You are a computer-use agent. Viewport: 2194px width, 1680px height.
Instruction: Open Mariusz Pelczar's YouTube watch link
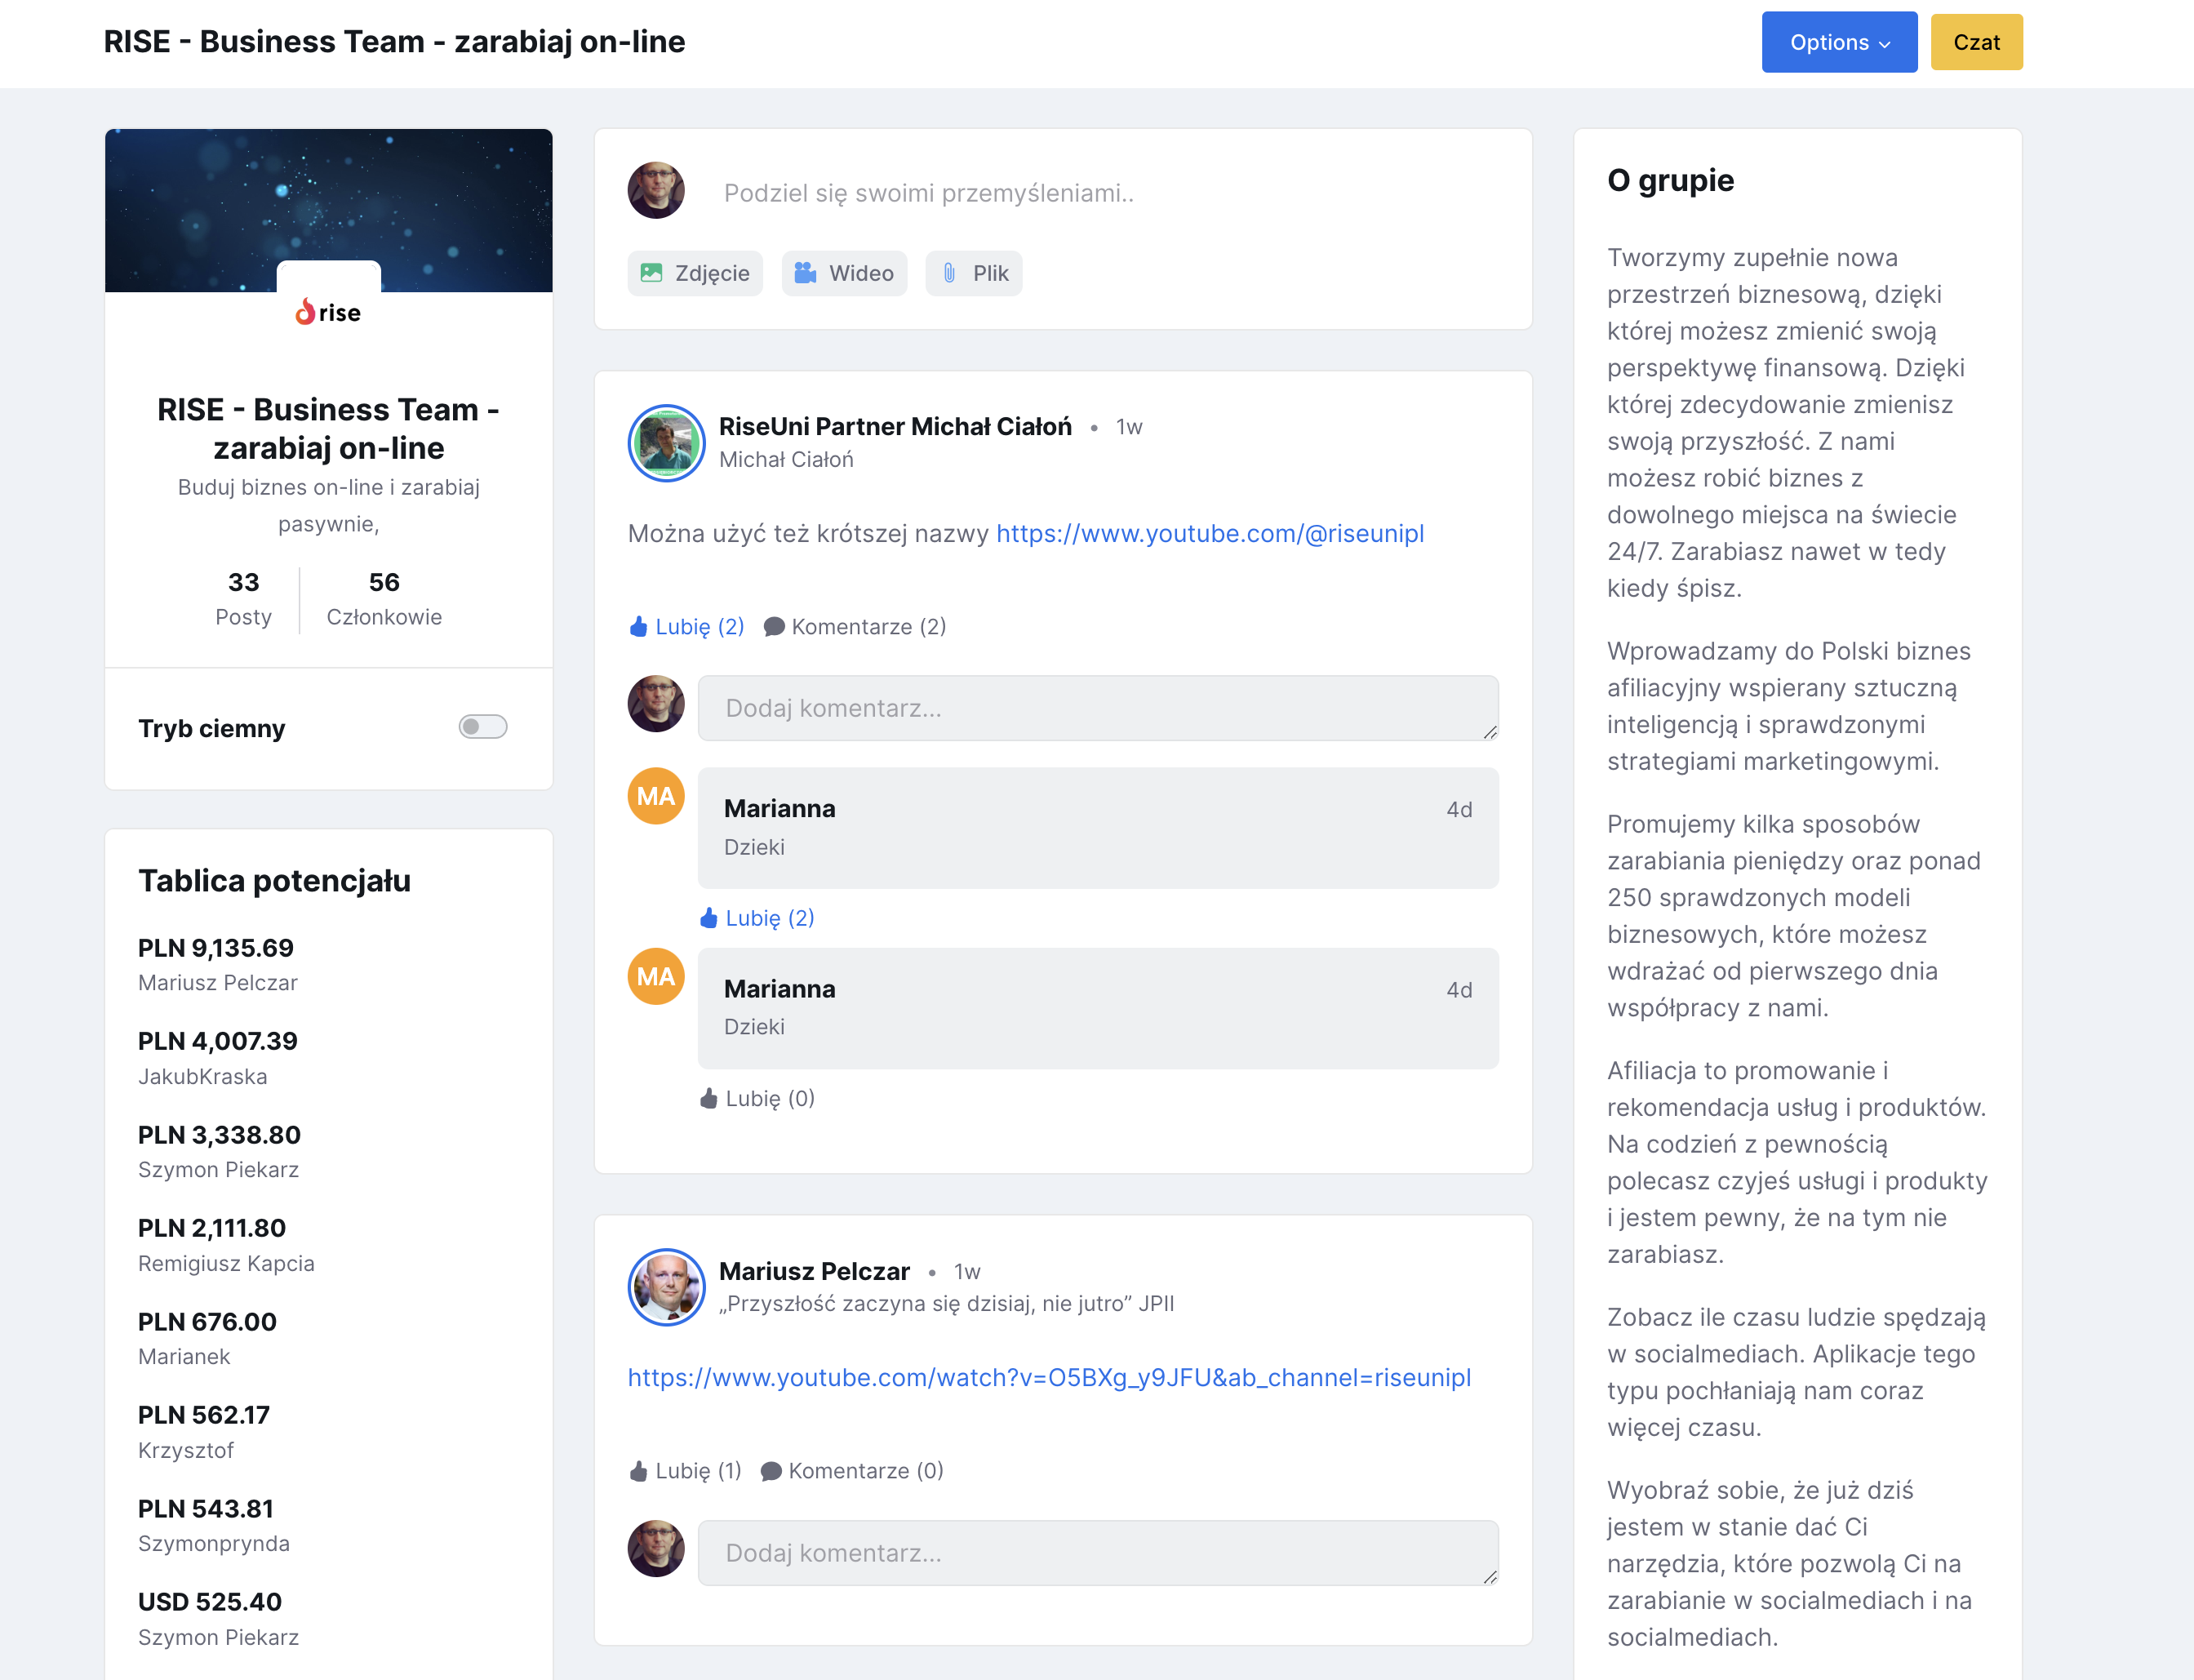[1048, 1378]
